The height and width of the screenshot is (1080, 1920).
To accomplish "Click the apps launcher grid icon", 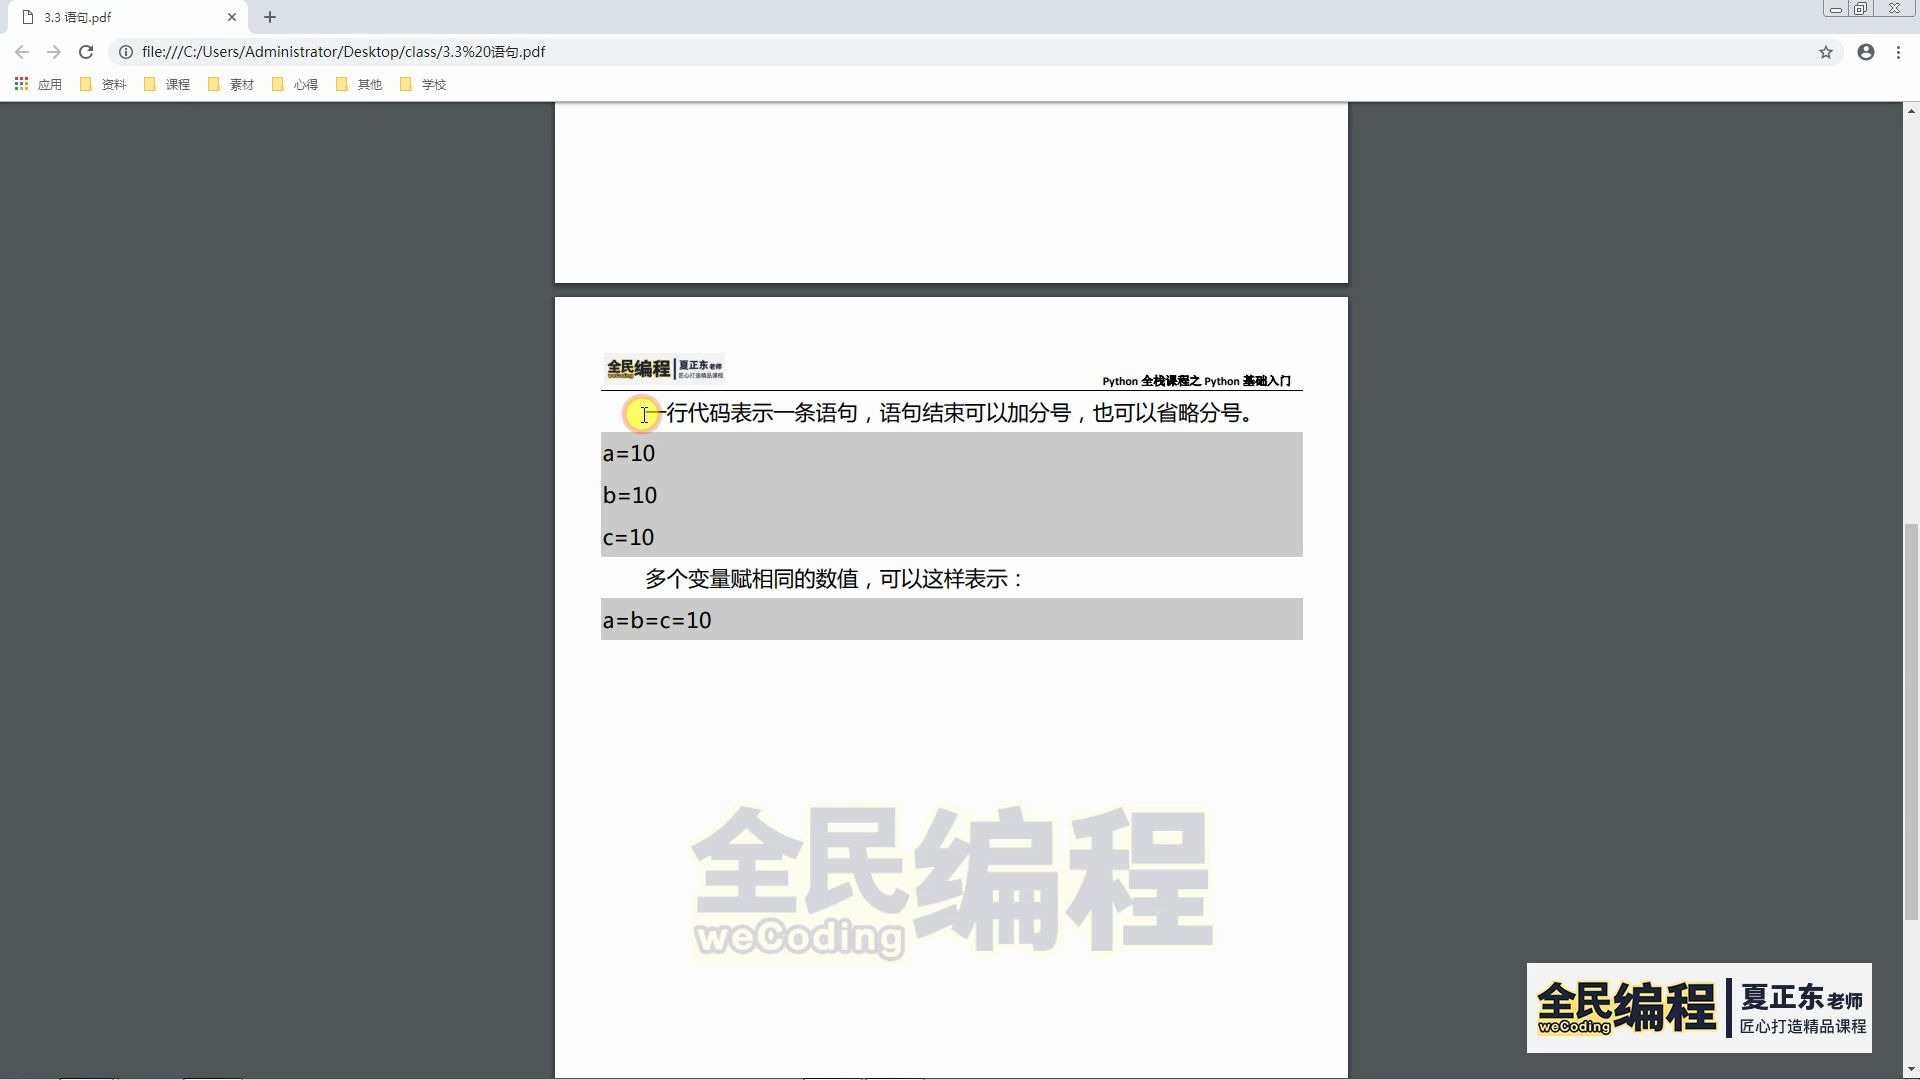I will point(20,84).
